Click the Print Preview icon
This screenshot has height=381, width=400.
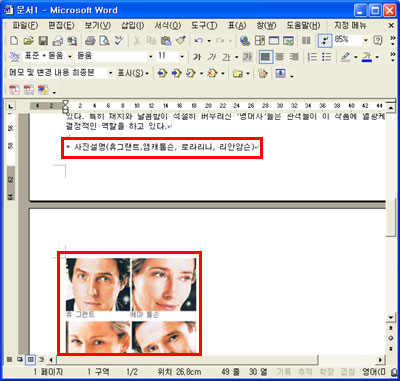tap(105, 41)
